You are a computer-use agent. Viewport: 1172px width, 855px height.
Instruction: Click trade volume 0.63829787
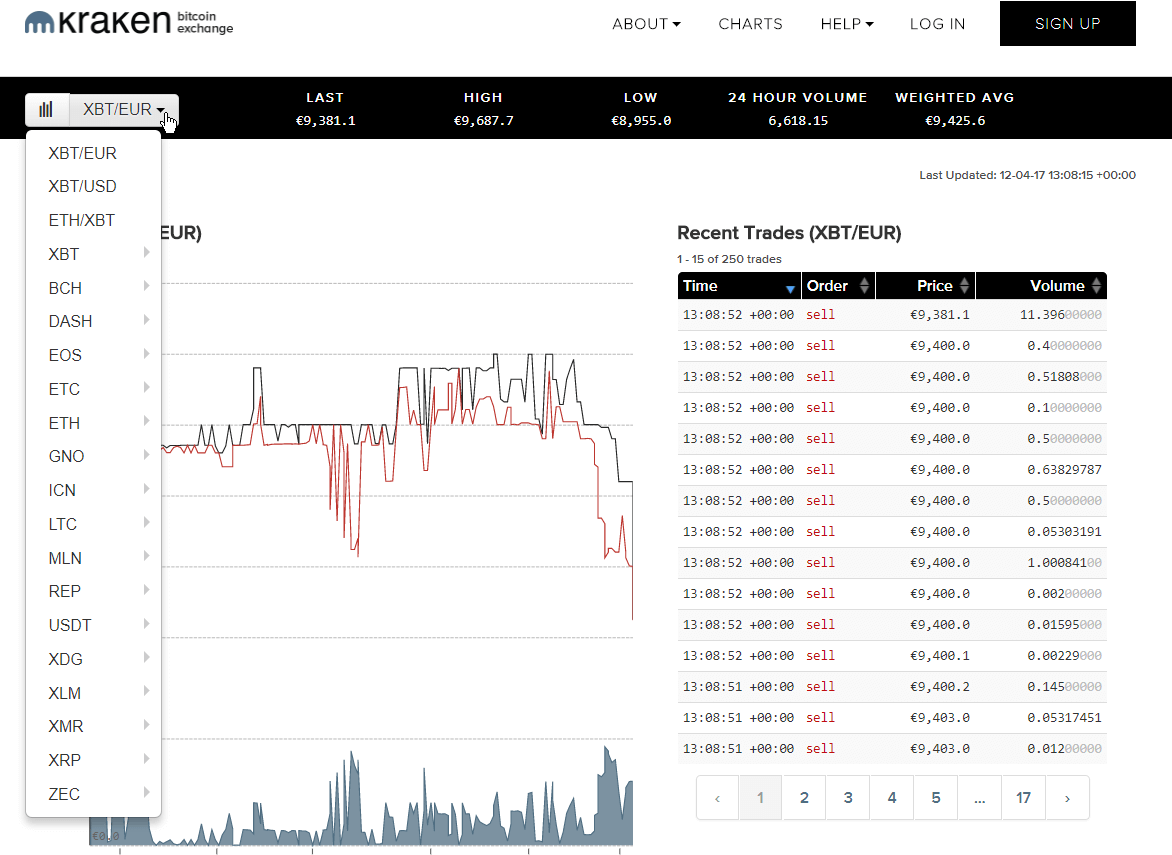point(1064,470)
